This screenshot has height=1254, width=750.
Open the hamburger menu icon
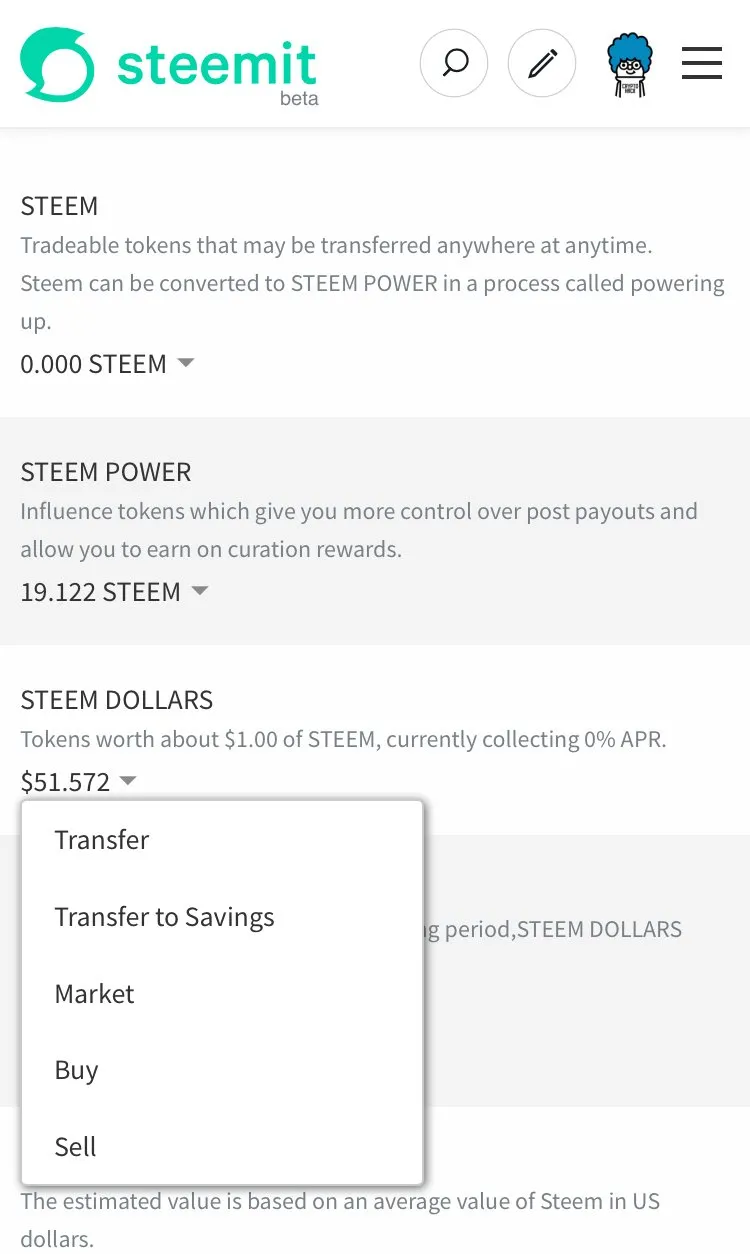(702, 64)
